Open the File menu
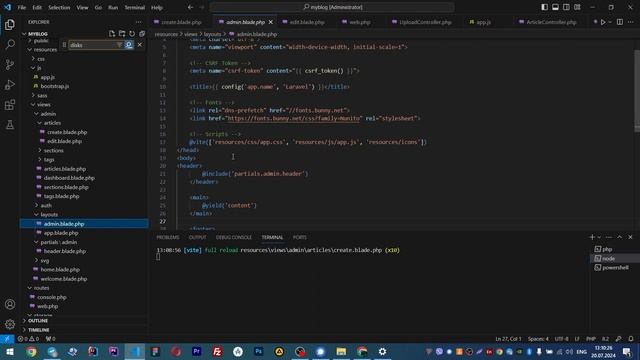The width and height of the screenshot is (640, 360). click(x=22, y=7)
